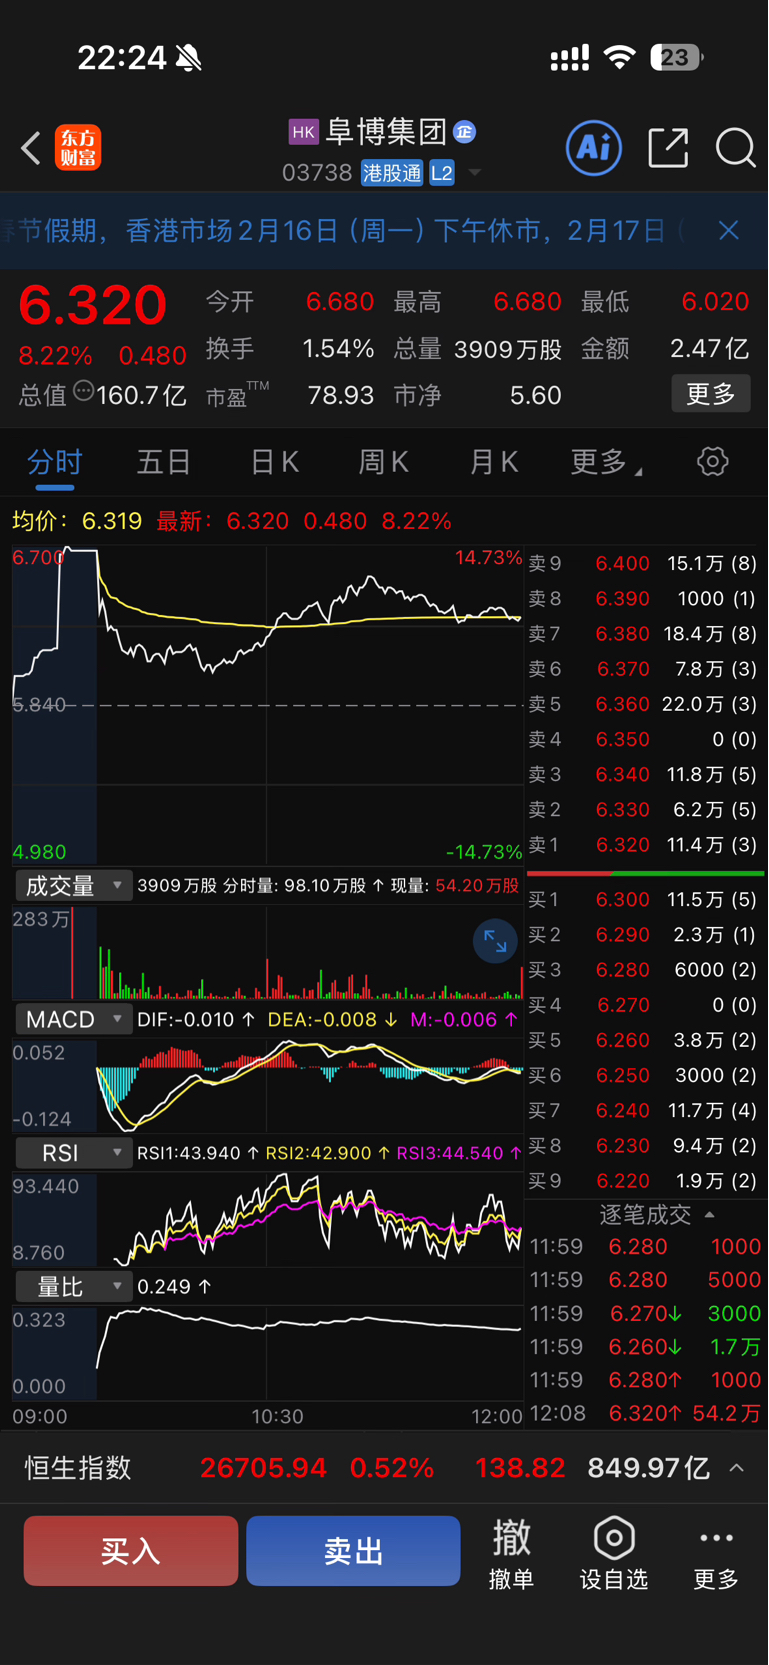Tap the large 6.320 current price
This screenshot has width=769, height=1665.
tap(92, 305)
